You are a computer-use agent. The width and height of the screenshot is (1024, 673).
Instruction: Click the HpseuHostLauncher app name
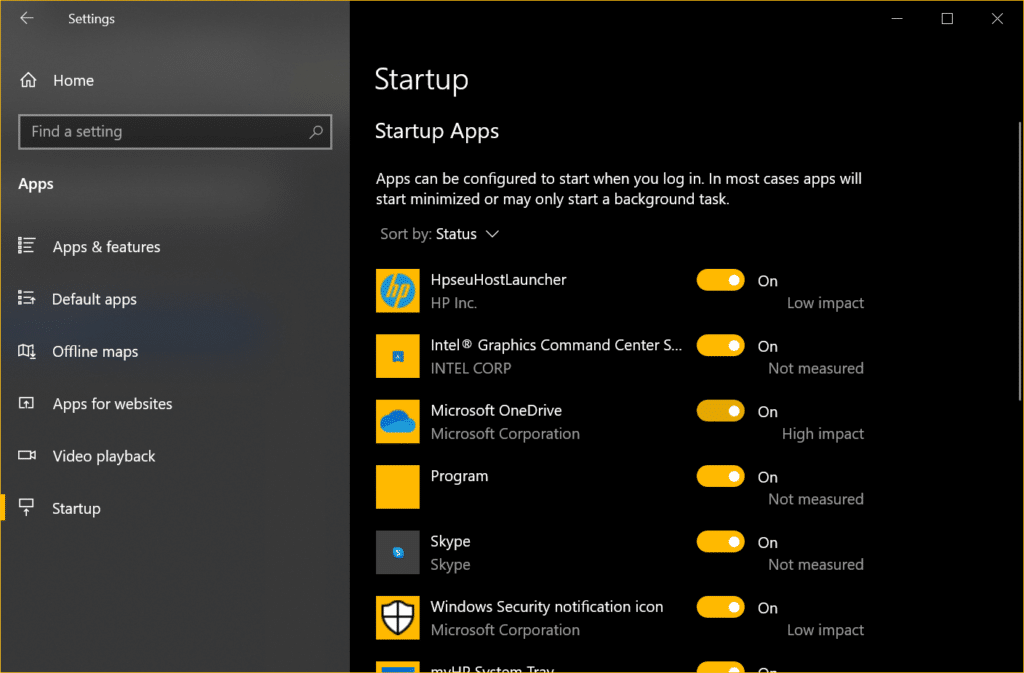[x=498, y=279]
